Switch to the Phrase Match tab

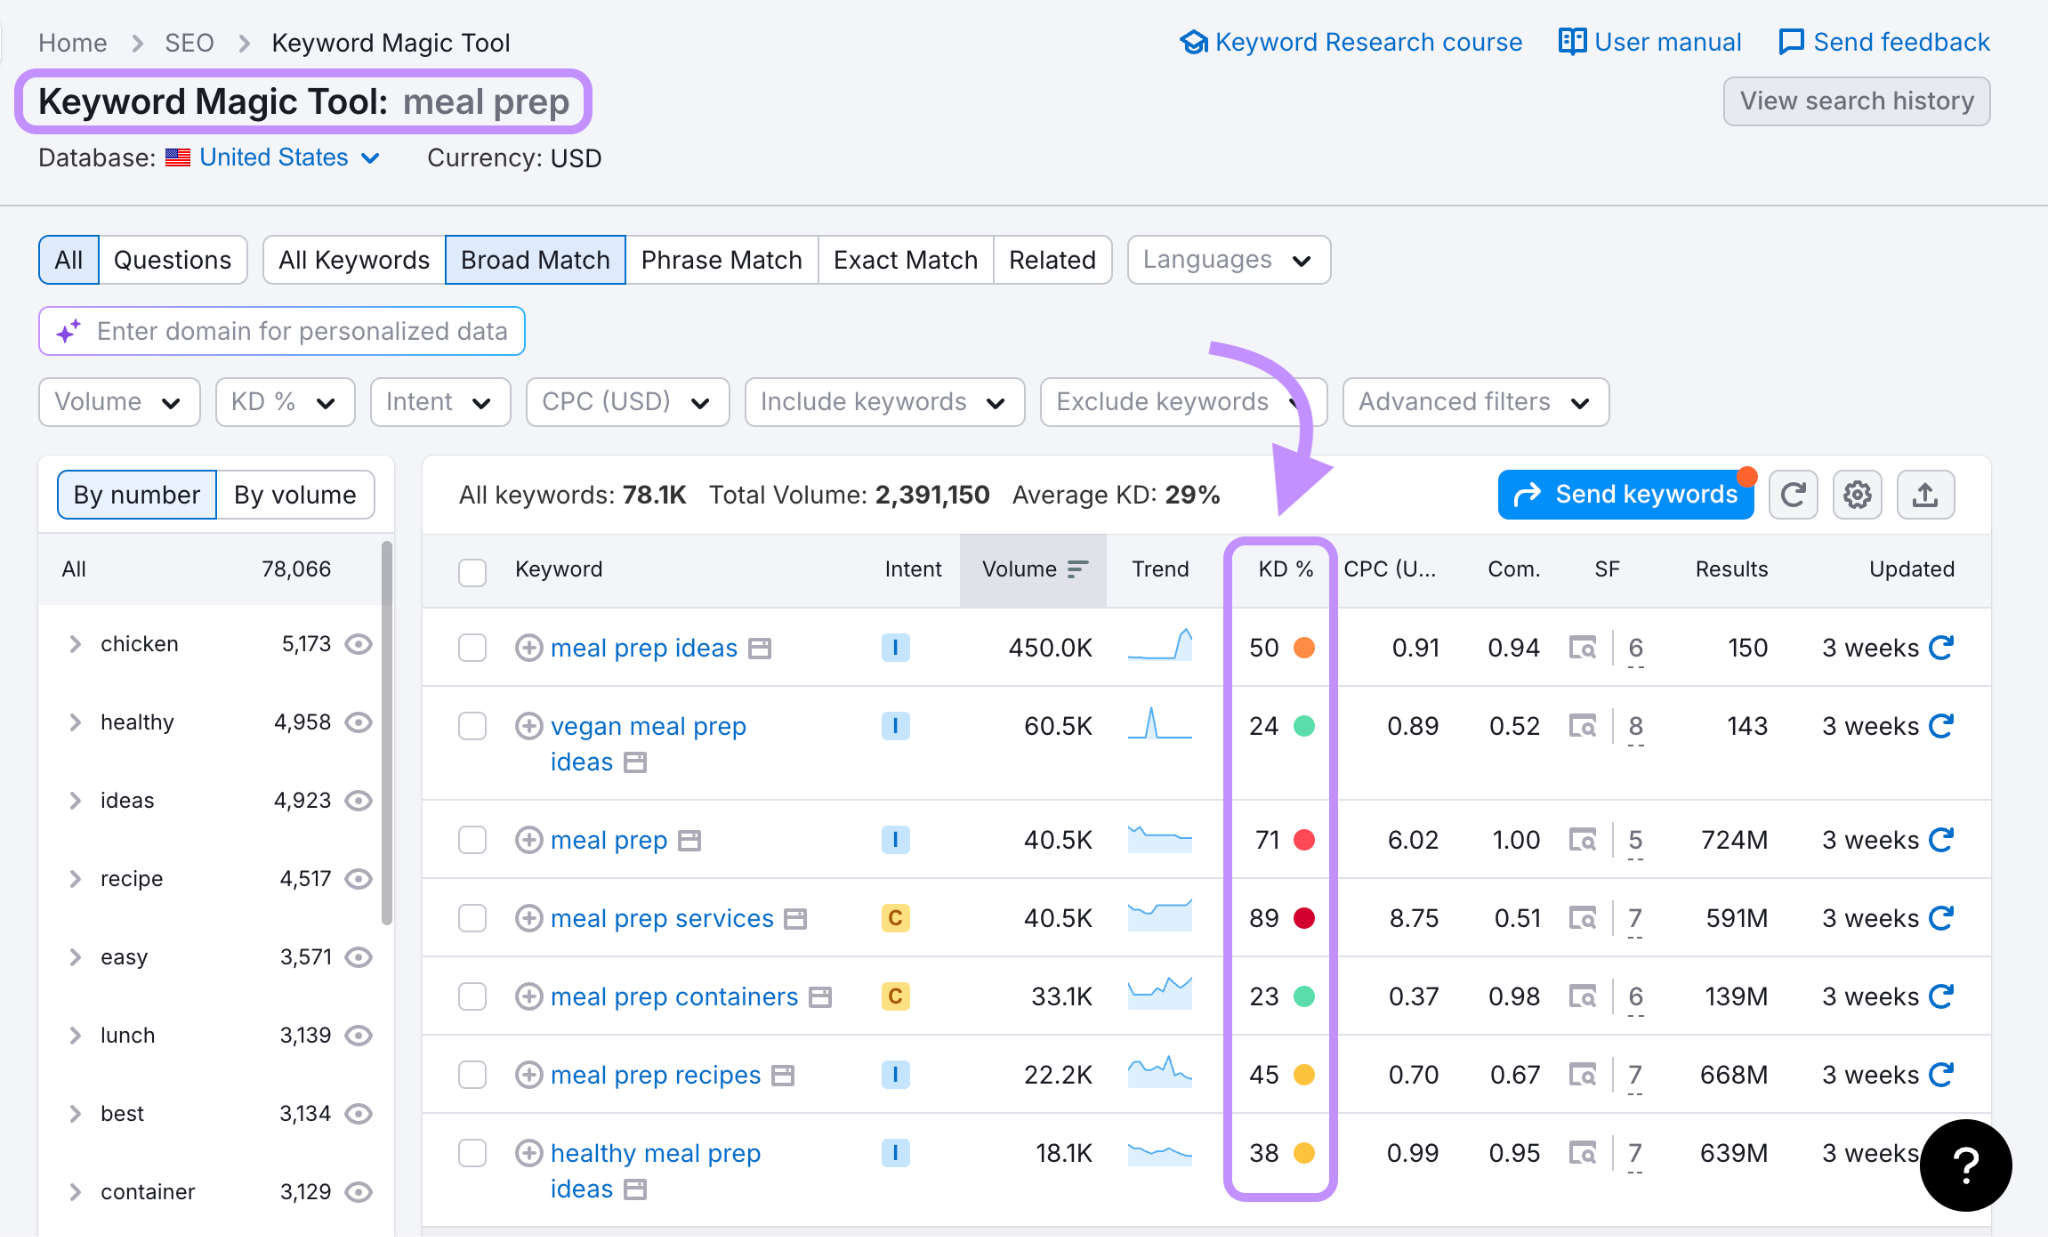(x=721, y=259)
